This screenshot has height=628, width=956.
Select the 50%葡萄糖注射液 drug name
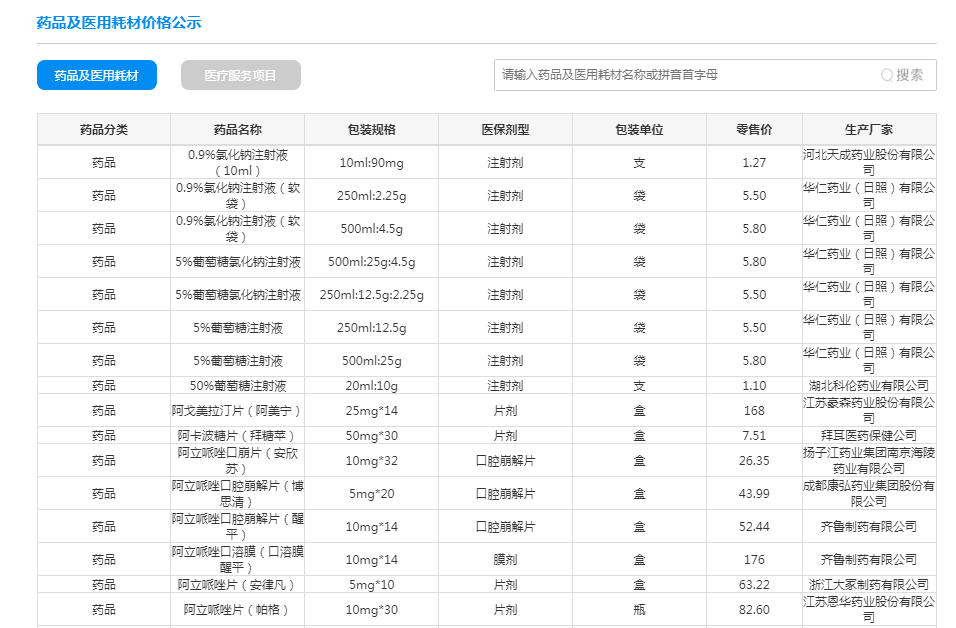(238, 385)
